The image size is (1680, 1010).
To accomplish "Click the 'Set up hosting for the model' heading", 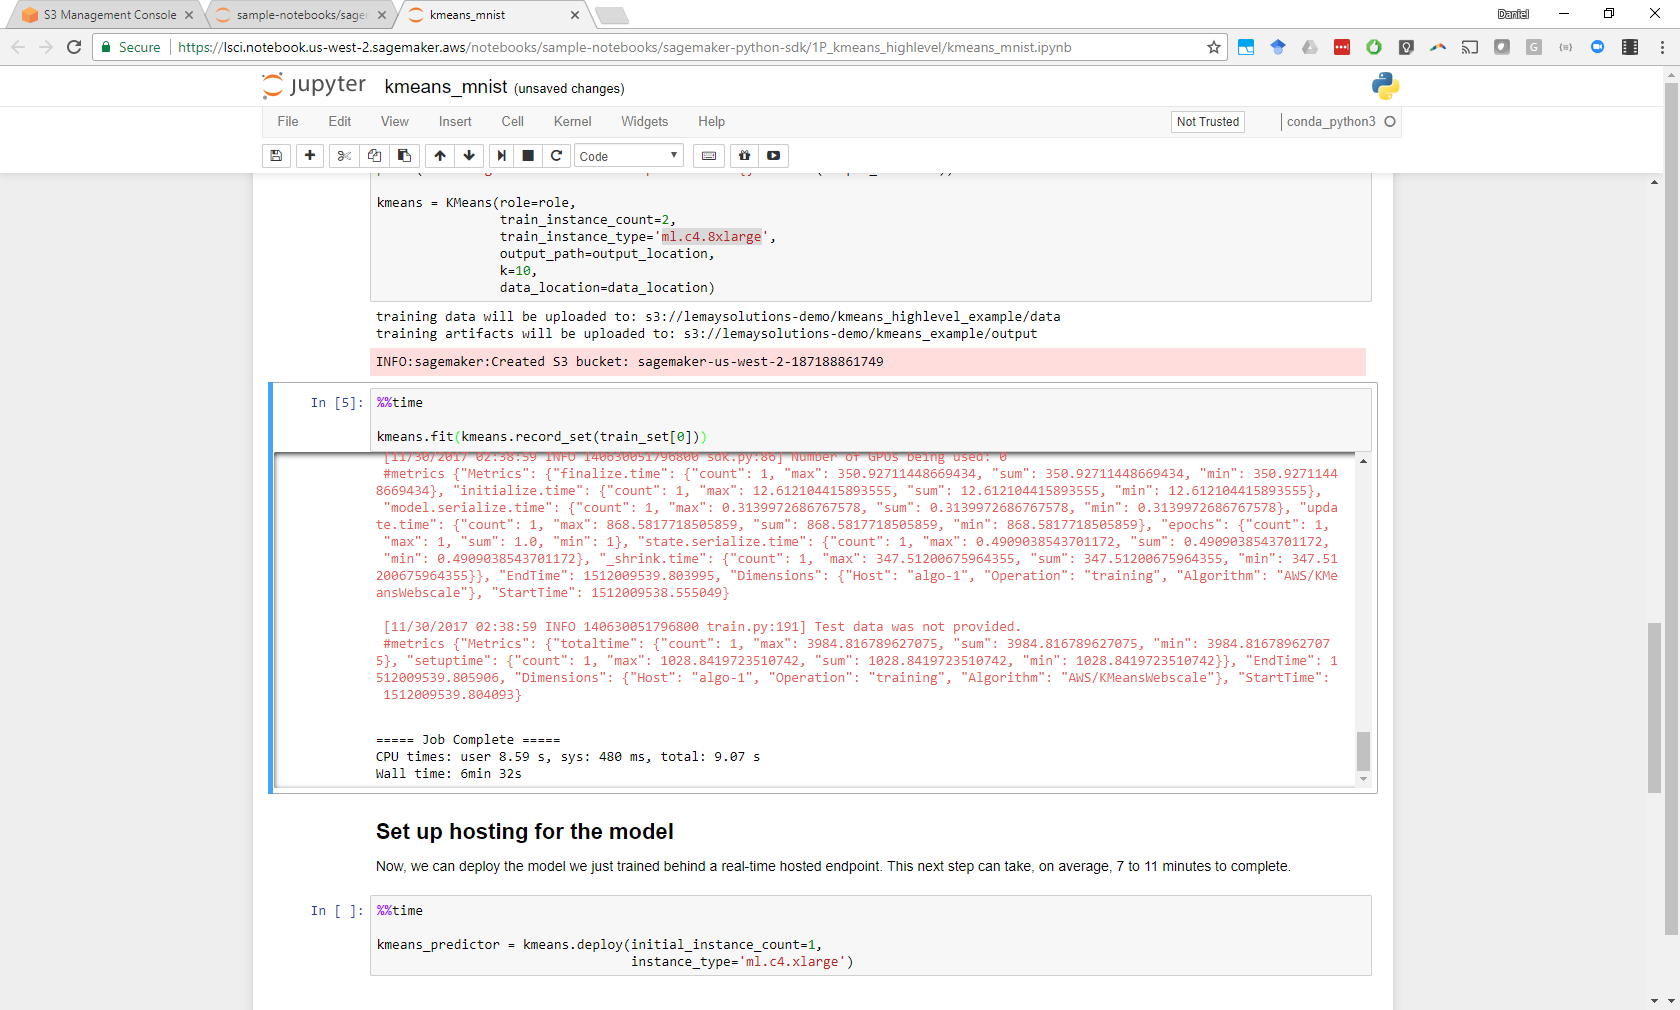I will pyautogui.click(x=525, y=832).
